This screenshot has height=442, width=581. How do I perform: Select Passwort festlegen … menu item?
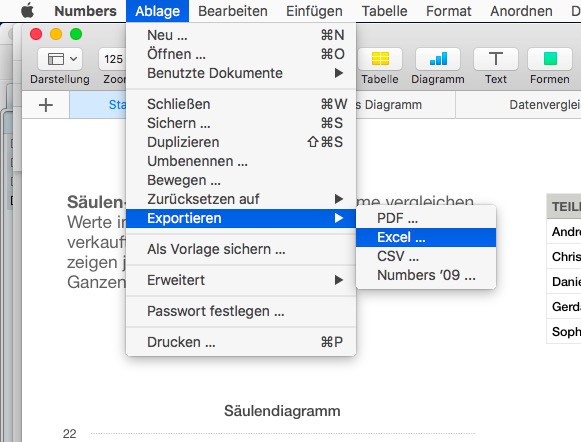pyautogui.click(x=241, y=311)
